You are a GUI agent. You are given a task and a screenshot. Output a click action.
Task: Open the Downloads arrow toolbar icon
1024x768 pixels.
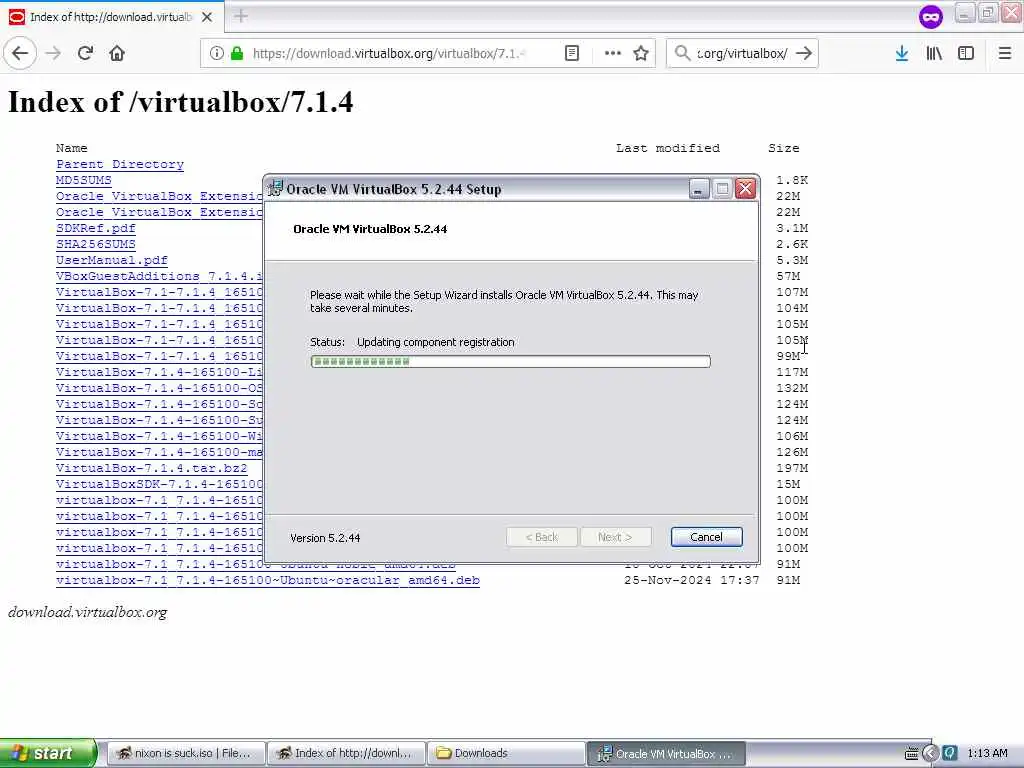(902, 53)
